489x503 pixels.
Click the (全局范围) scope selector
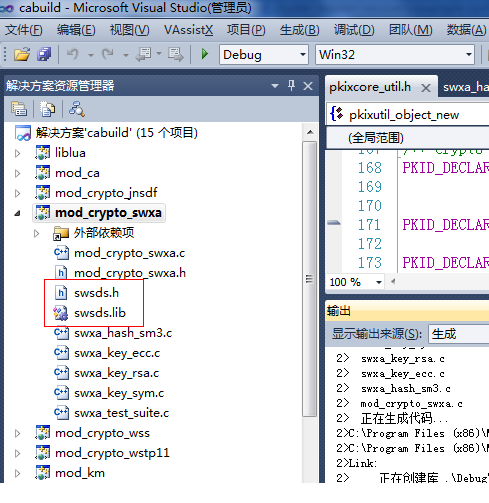pos(408,138)
